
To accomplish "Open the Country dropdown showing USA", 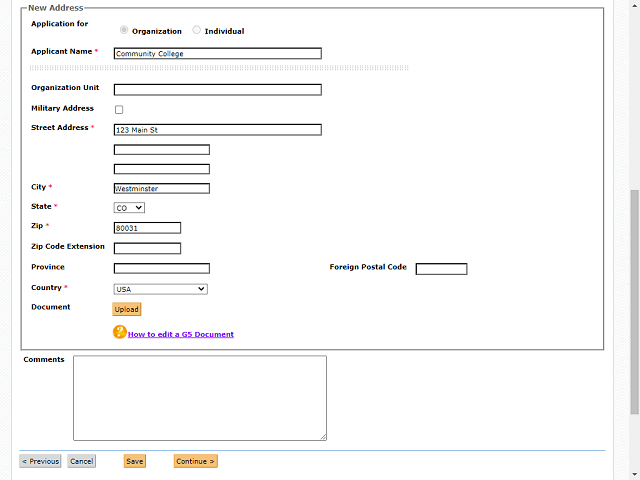I will point(160,289).
